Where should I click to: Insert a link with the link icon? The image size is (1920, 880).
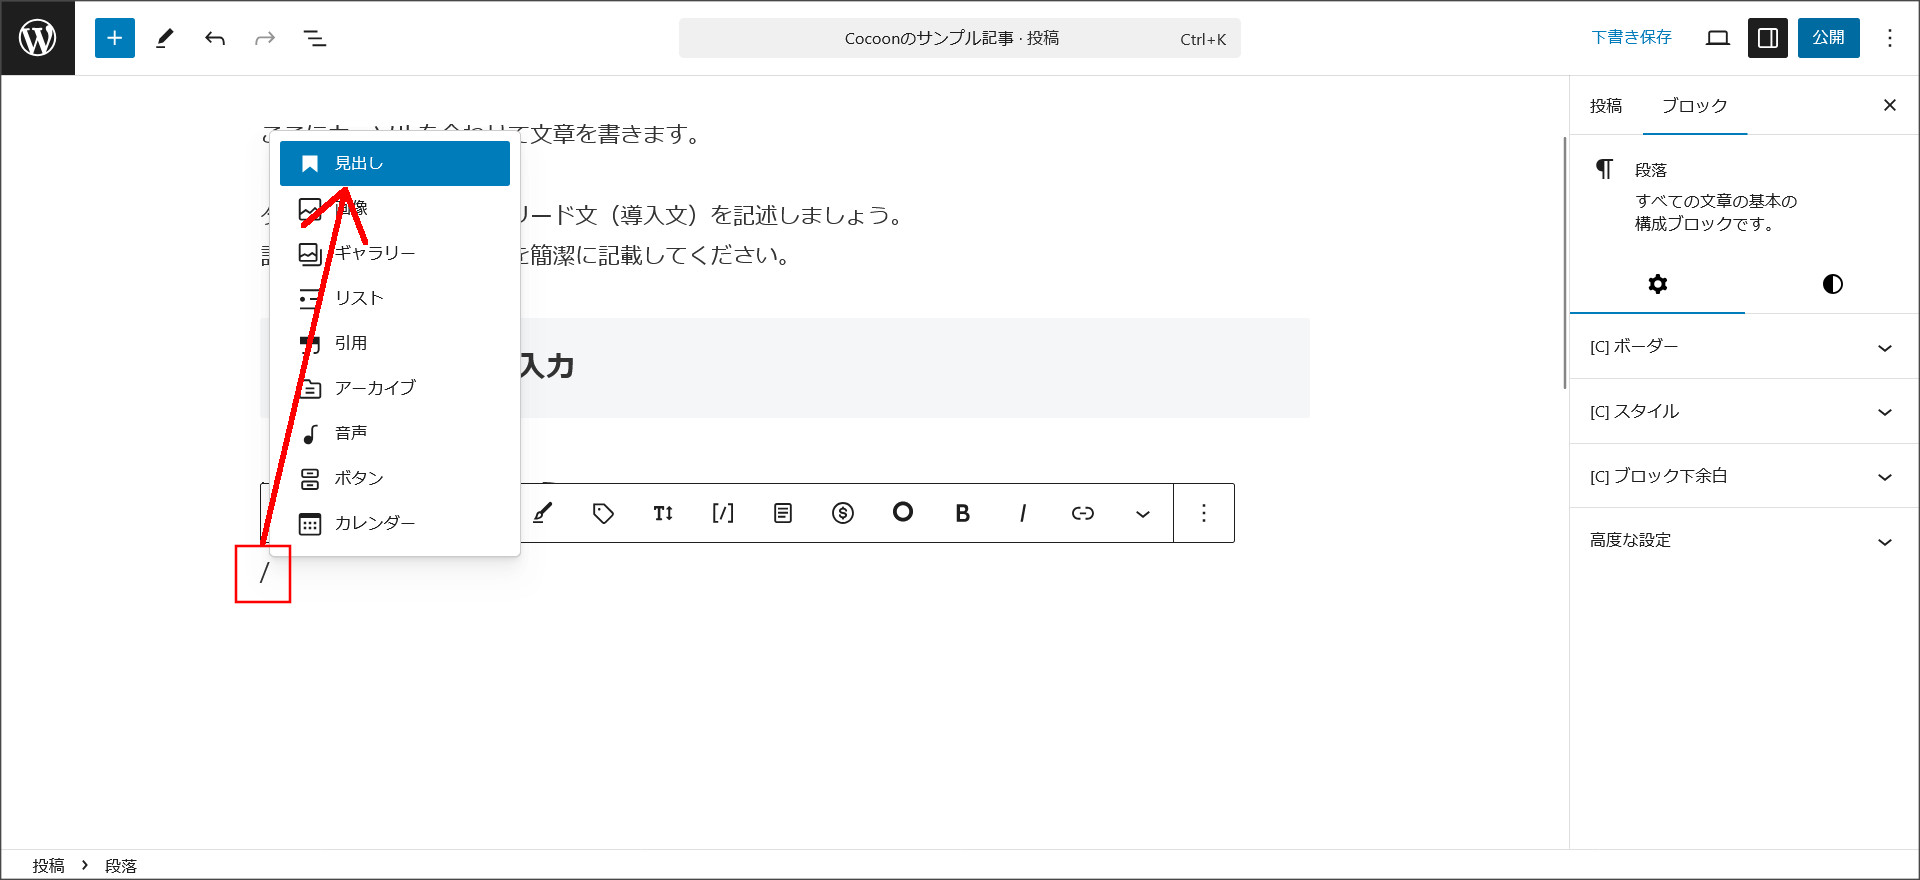tap(1083, 513)
